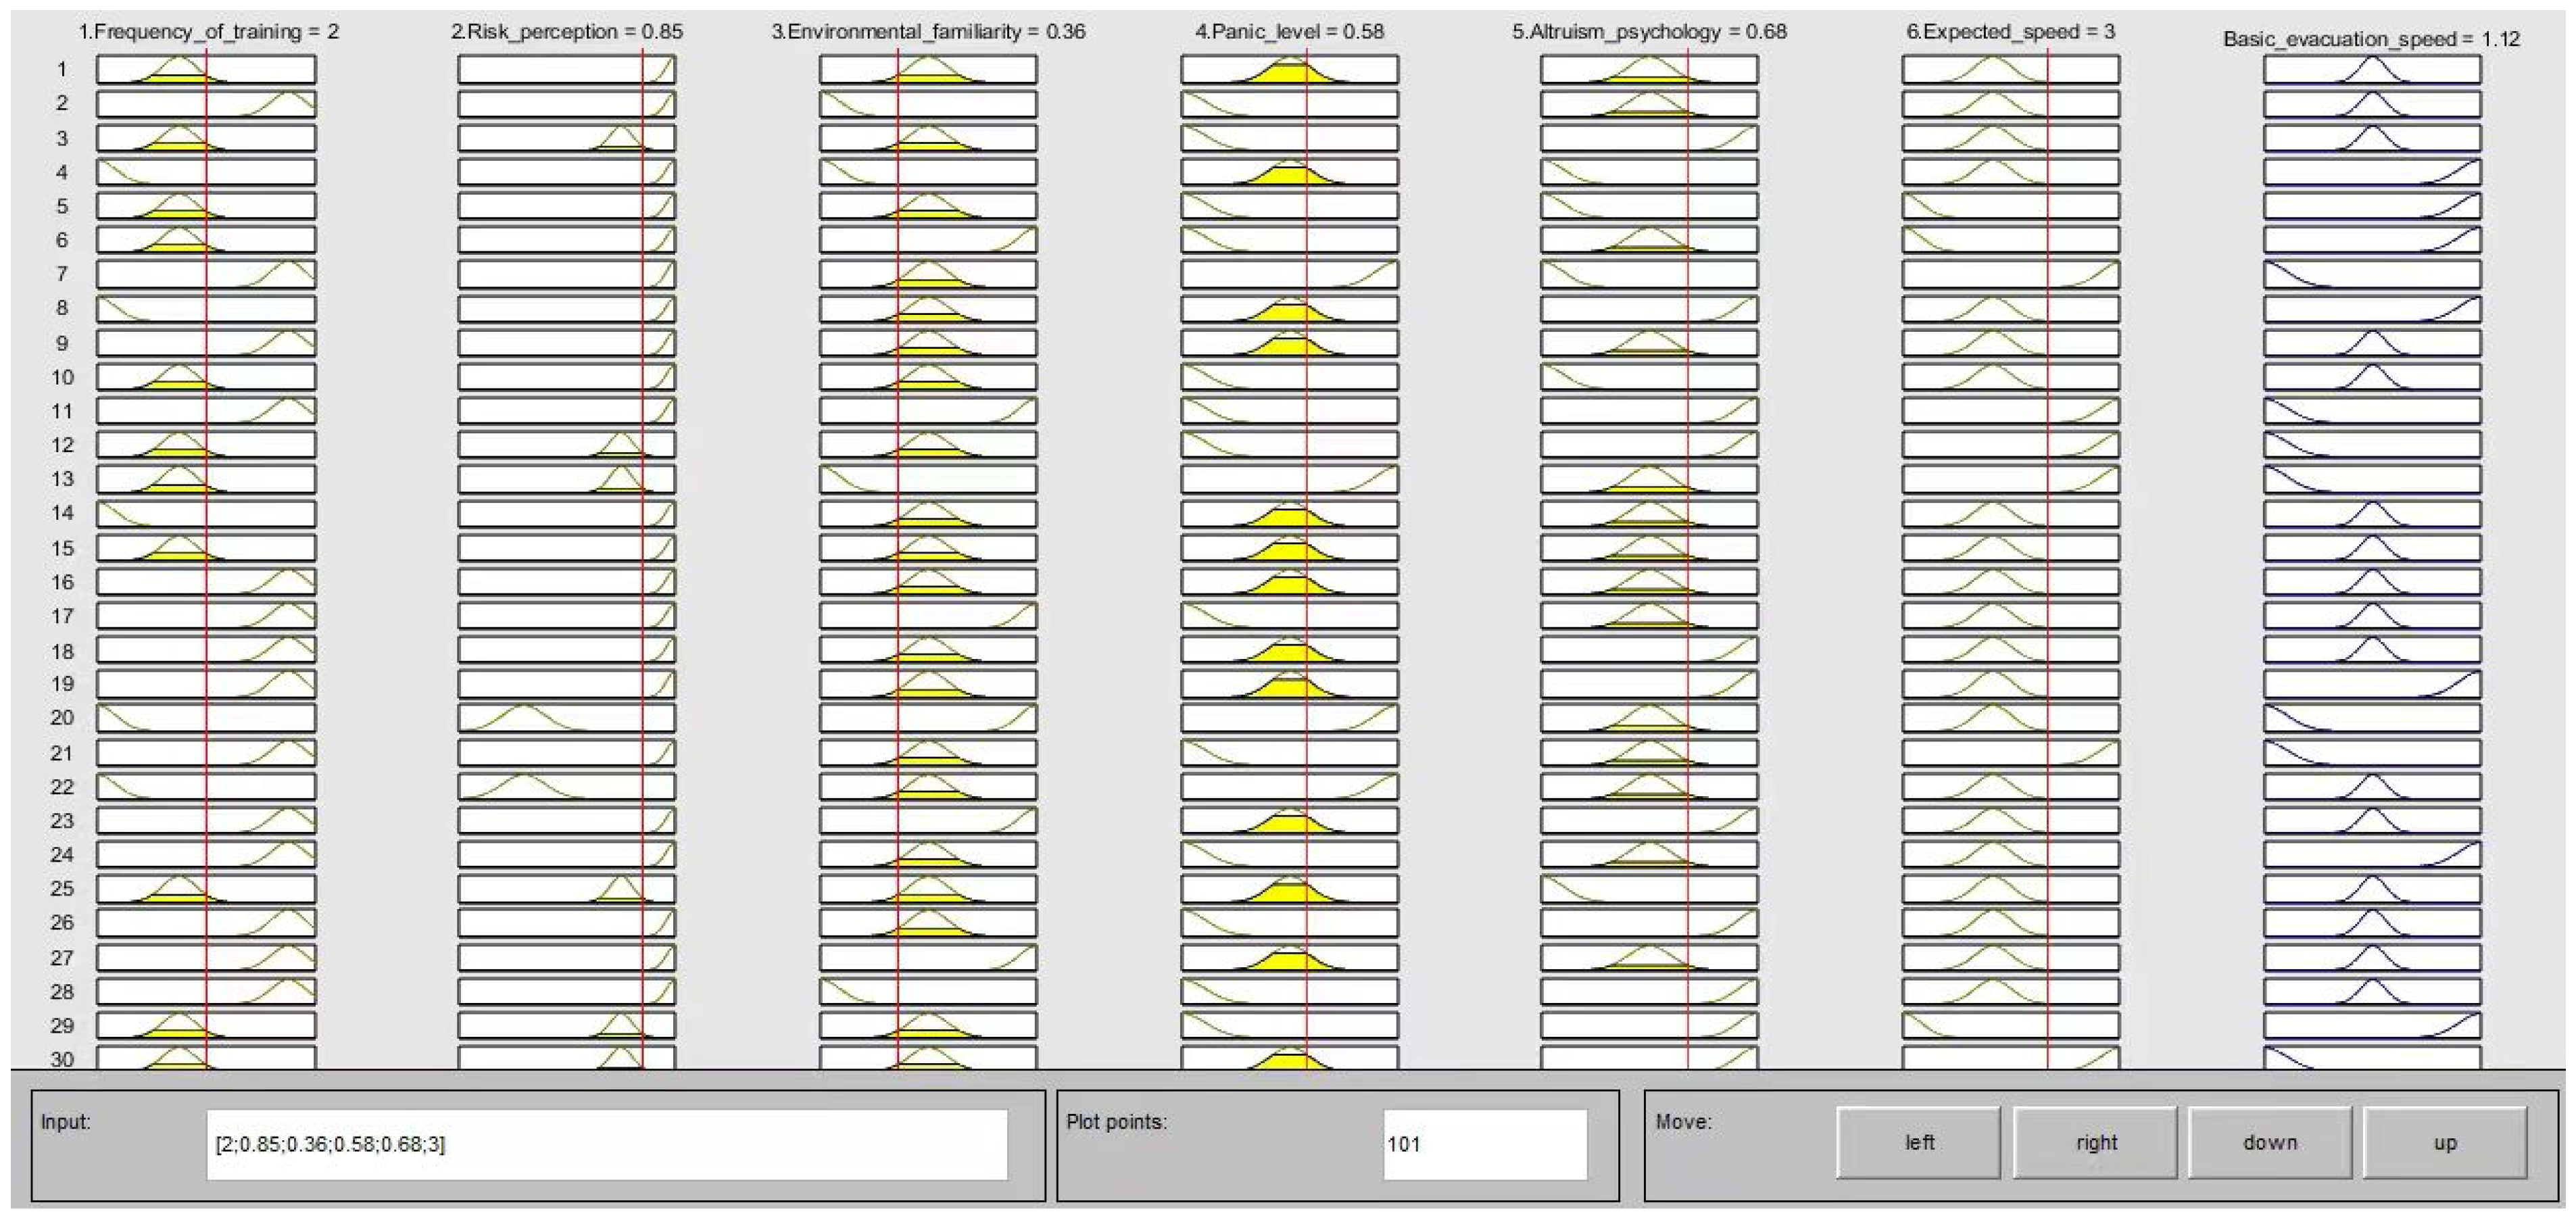The image size is (2576, 1222).
Task: Click rule 10 Frequency_of_training membership plot
Action: pos(206,376)
